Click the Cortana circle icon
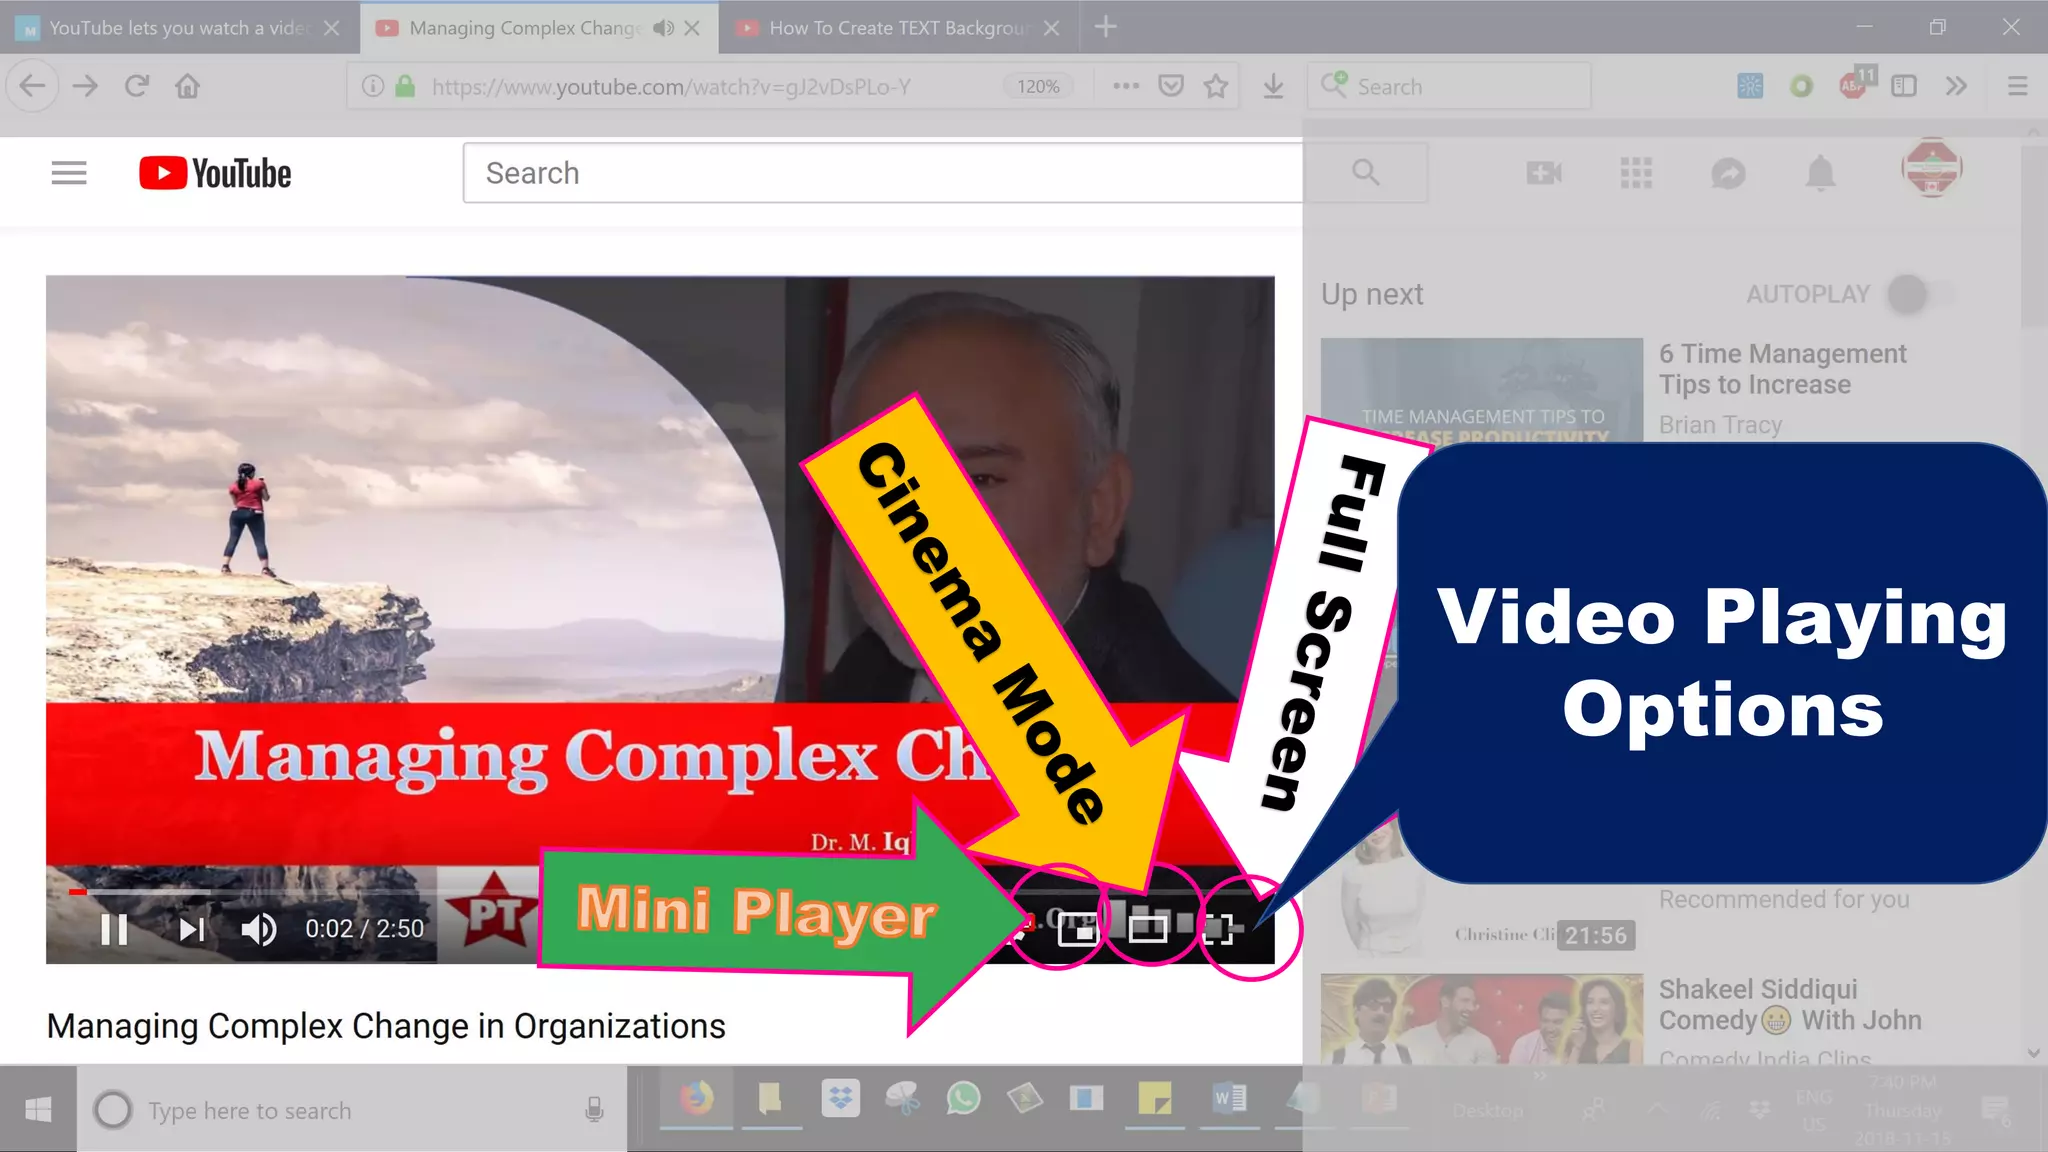 112,1110
